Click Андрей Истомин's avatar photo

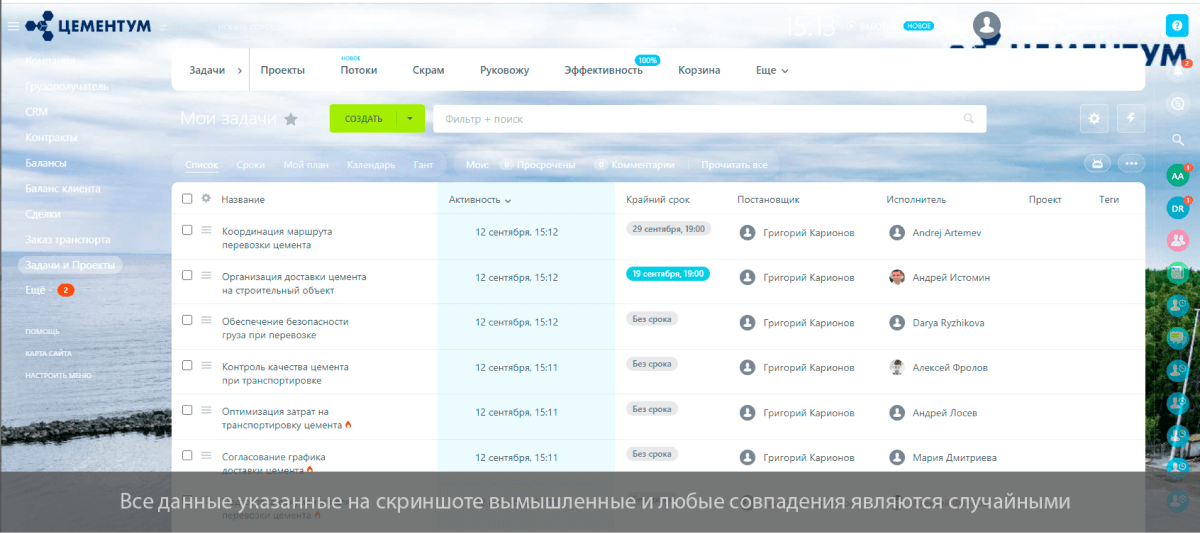point(897,277)
